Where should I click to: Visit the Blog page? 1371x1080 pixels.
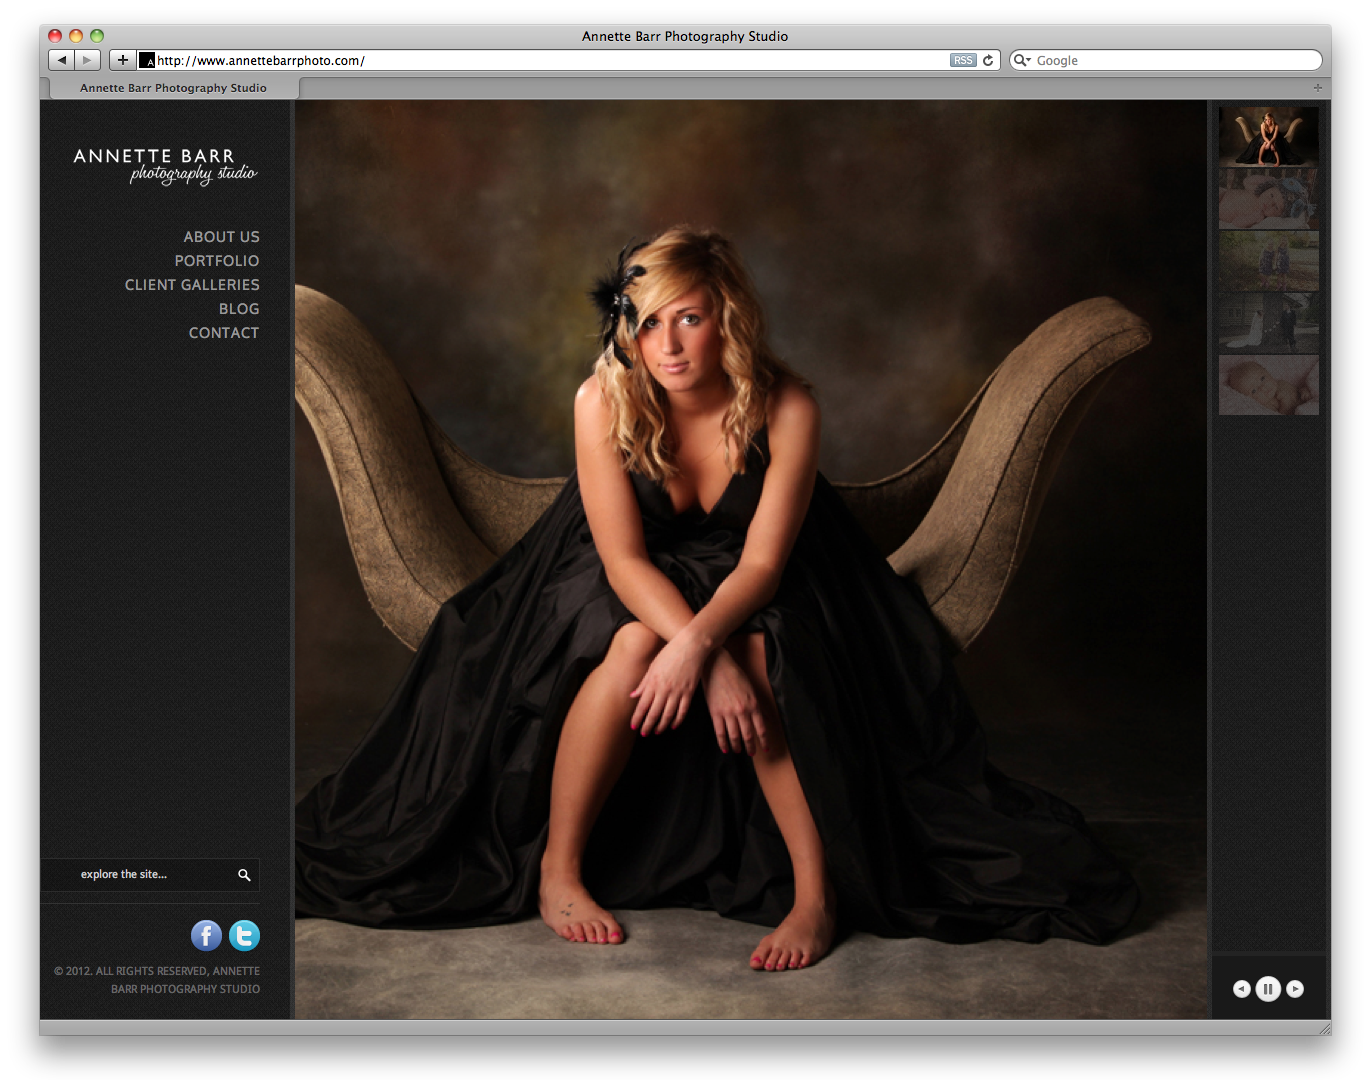click(239, 309)
